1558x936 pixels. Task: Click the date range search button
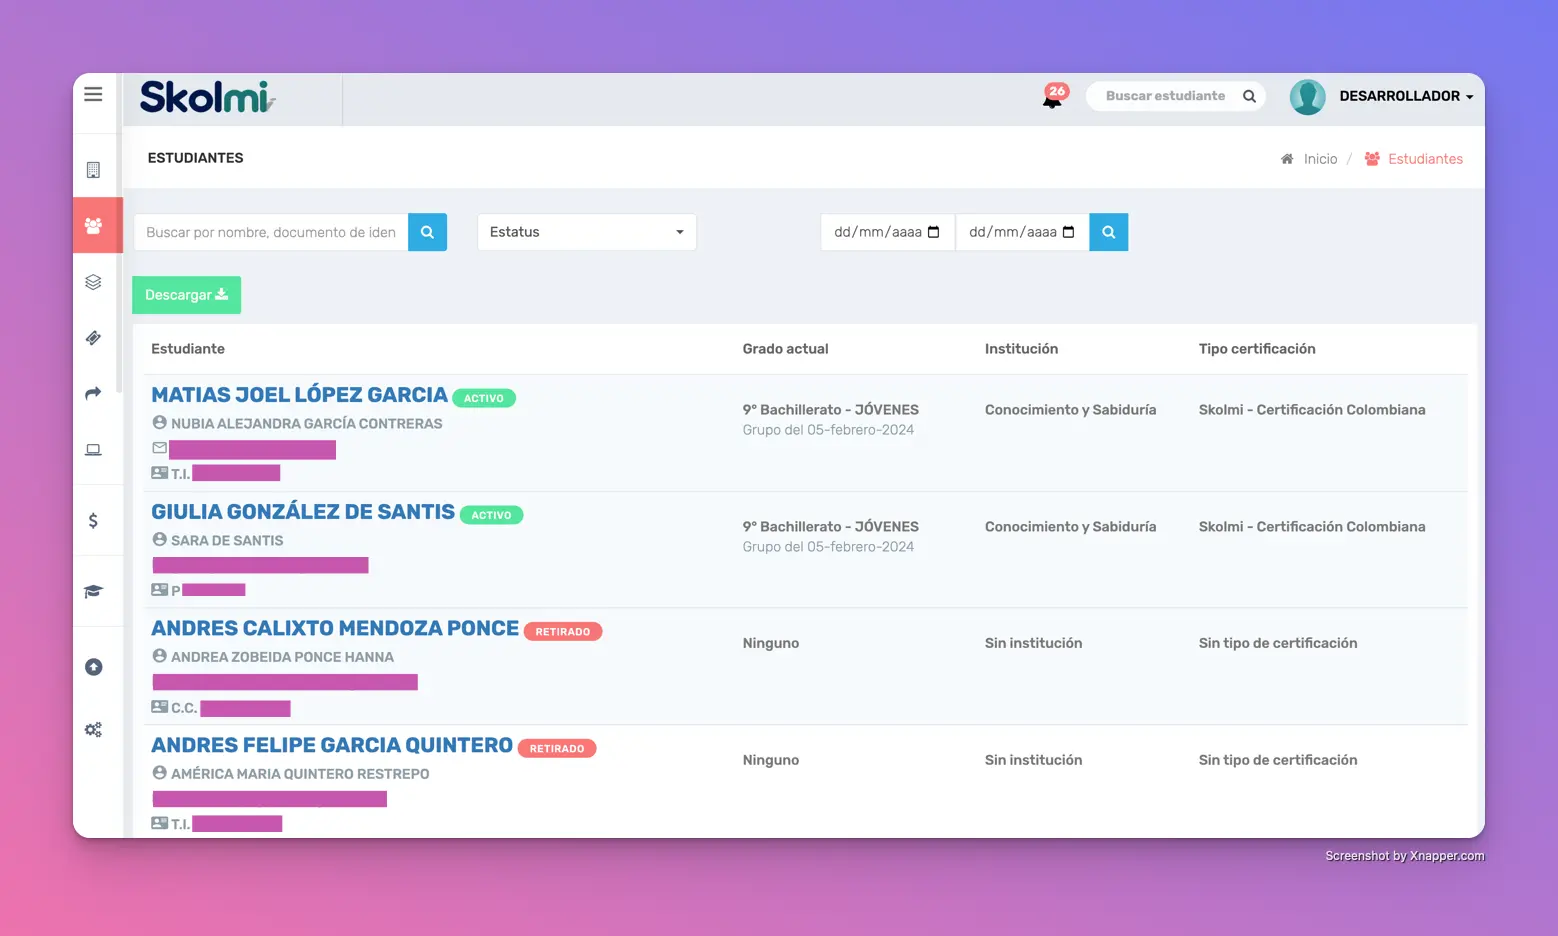click(x=1108, y=232)
